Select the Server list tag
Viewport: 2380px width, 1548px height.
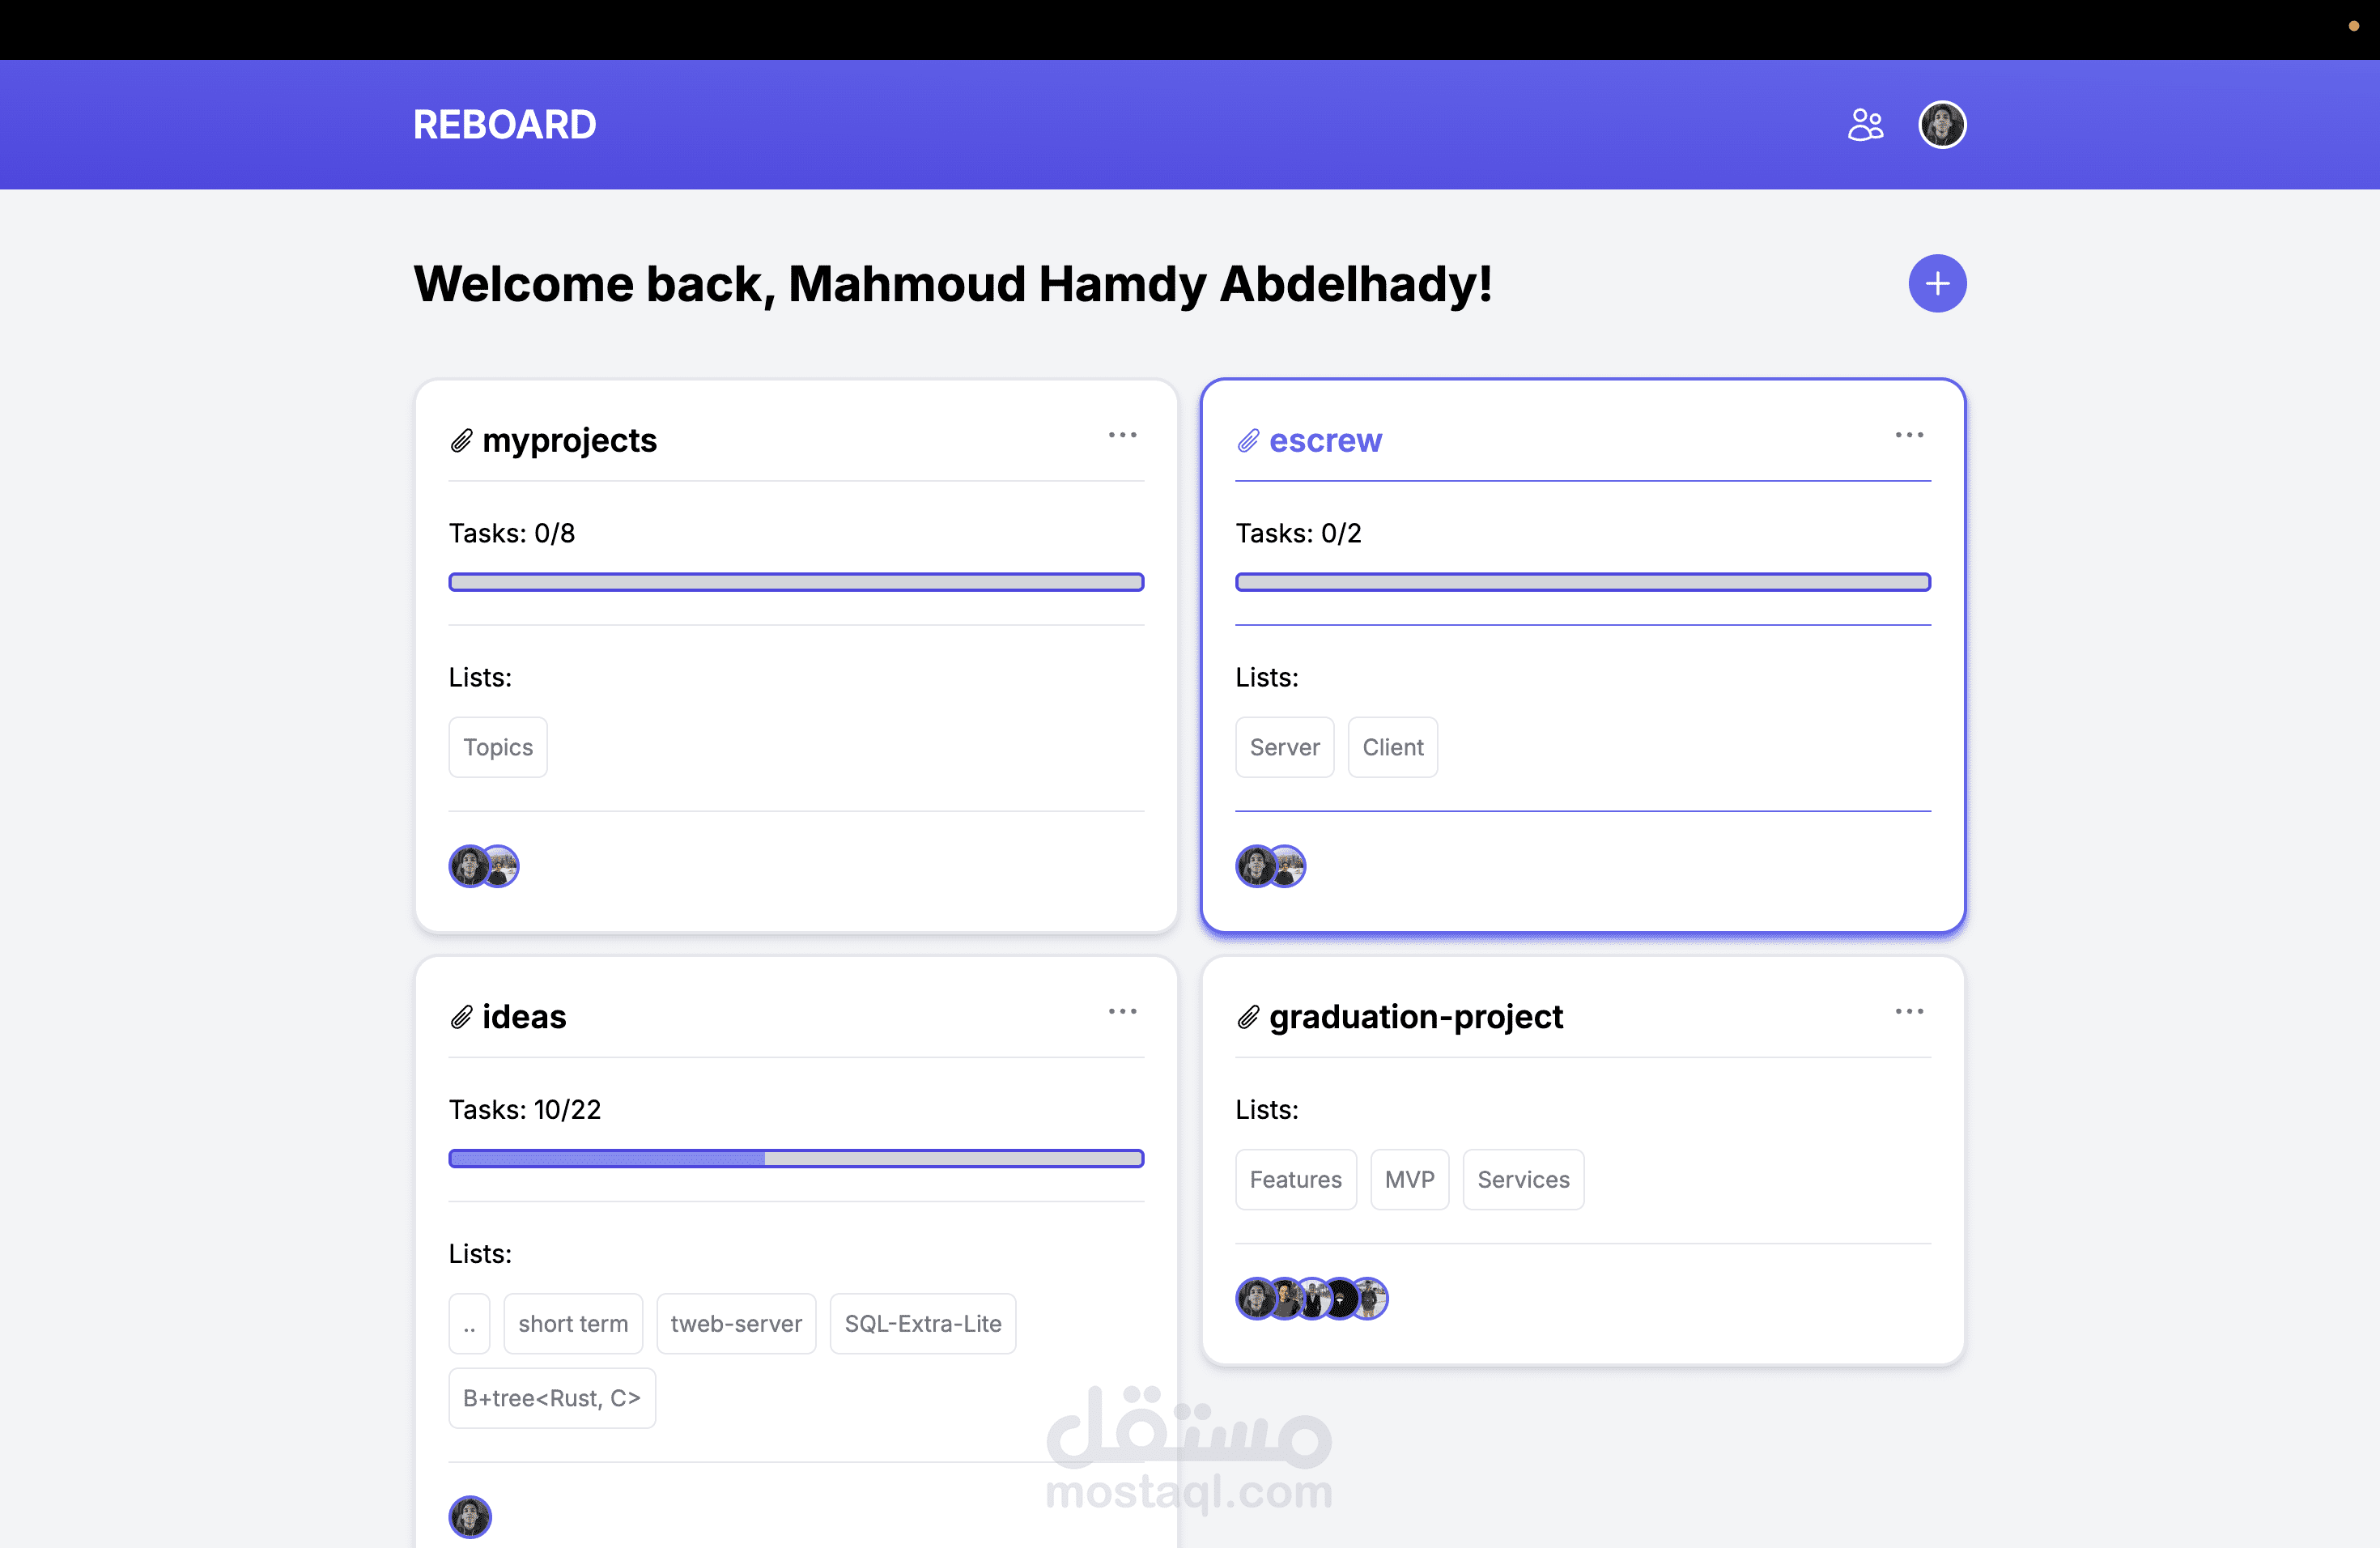point(1284,747)
